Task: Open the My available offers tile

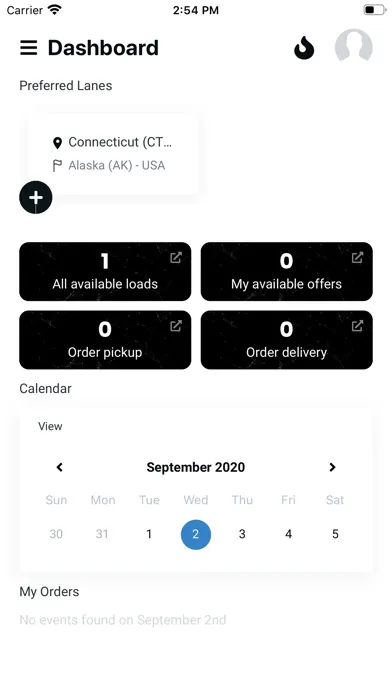Action: (x=287, y=271)
